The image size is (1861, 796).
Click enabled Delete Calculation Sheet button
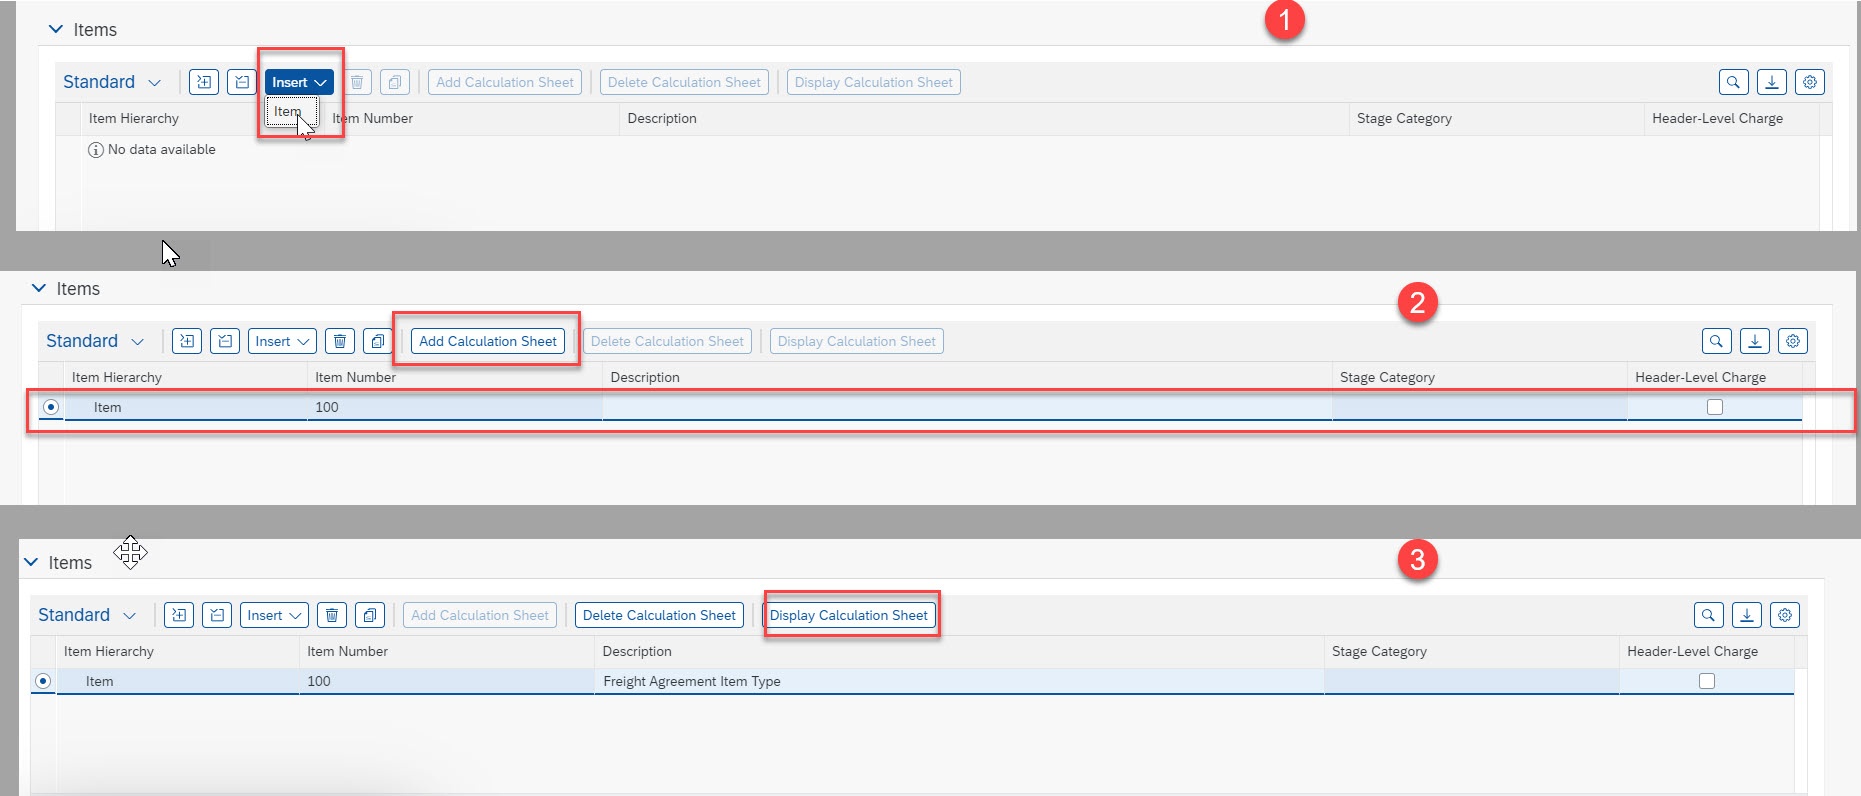(659, 615)
